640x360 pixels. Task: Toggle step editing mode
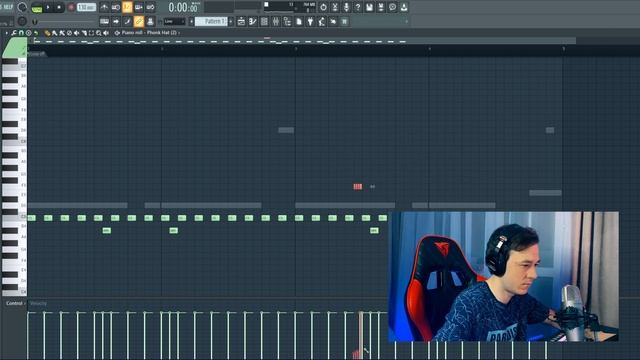[127, 21]
